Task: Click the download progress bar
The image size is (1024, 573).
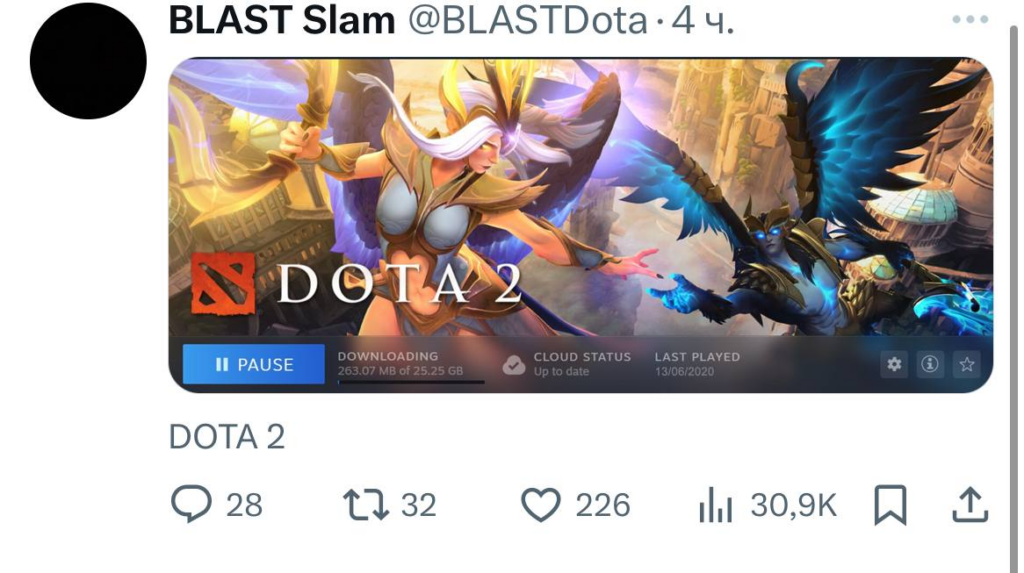Action: pos(411,382)
